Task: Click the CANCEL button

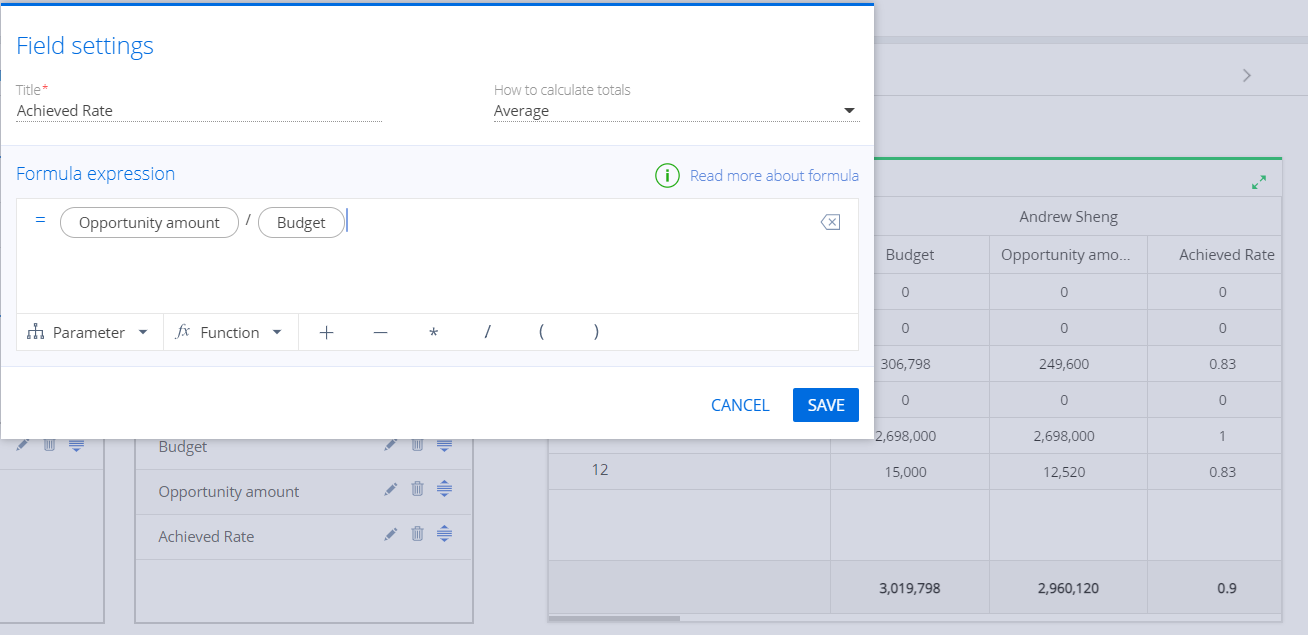Action: pos(740,405)
